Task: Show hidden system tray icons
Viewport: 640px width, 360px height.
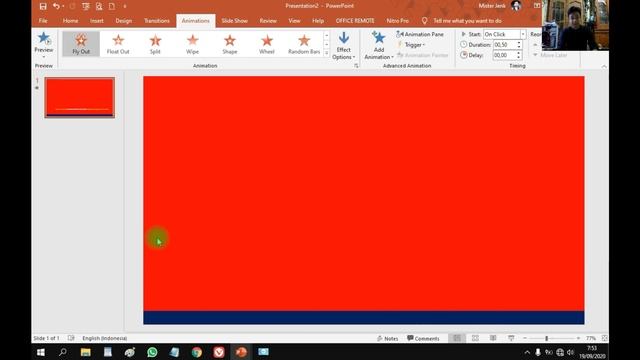Action: click(527, 352)
